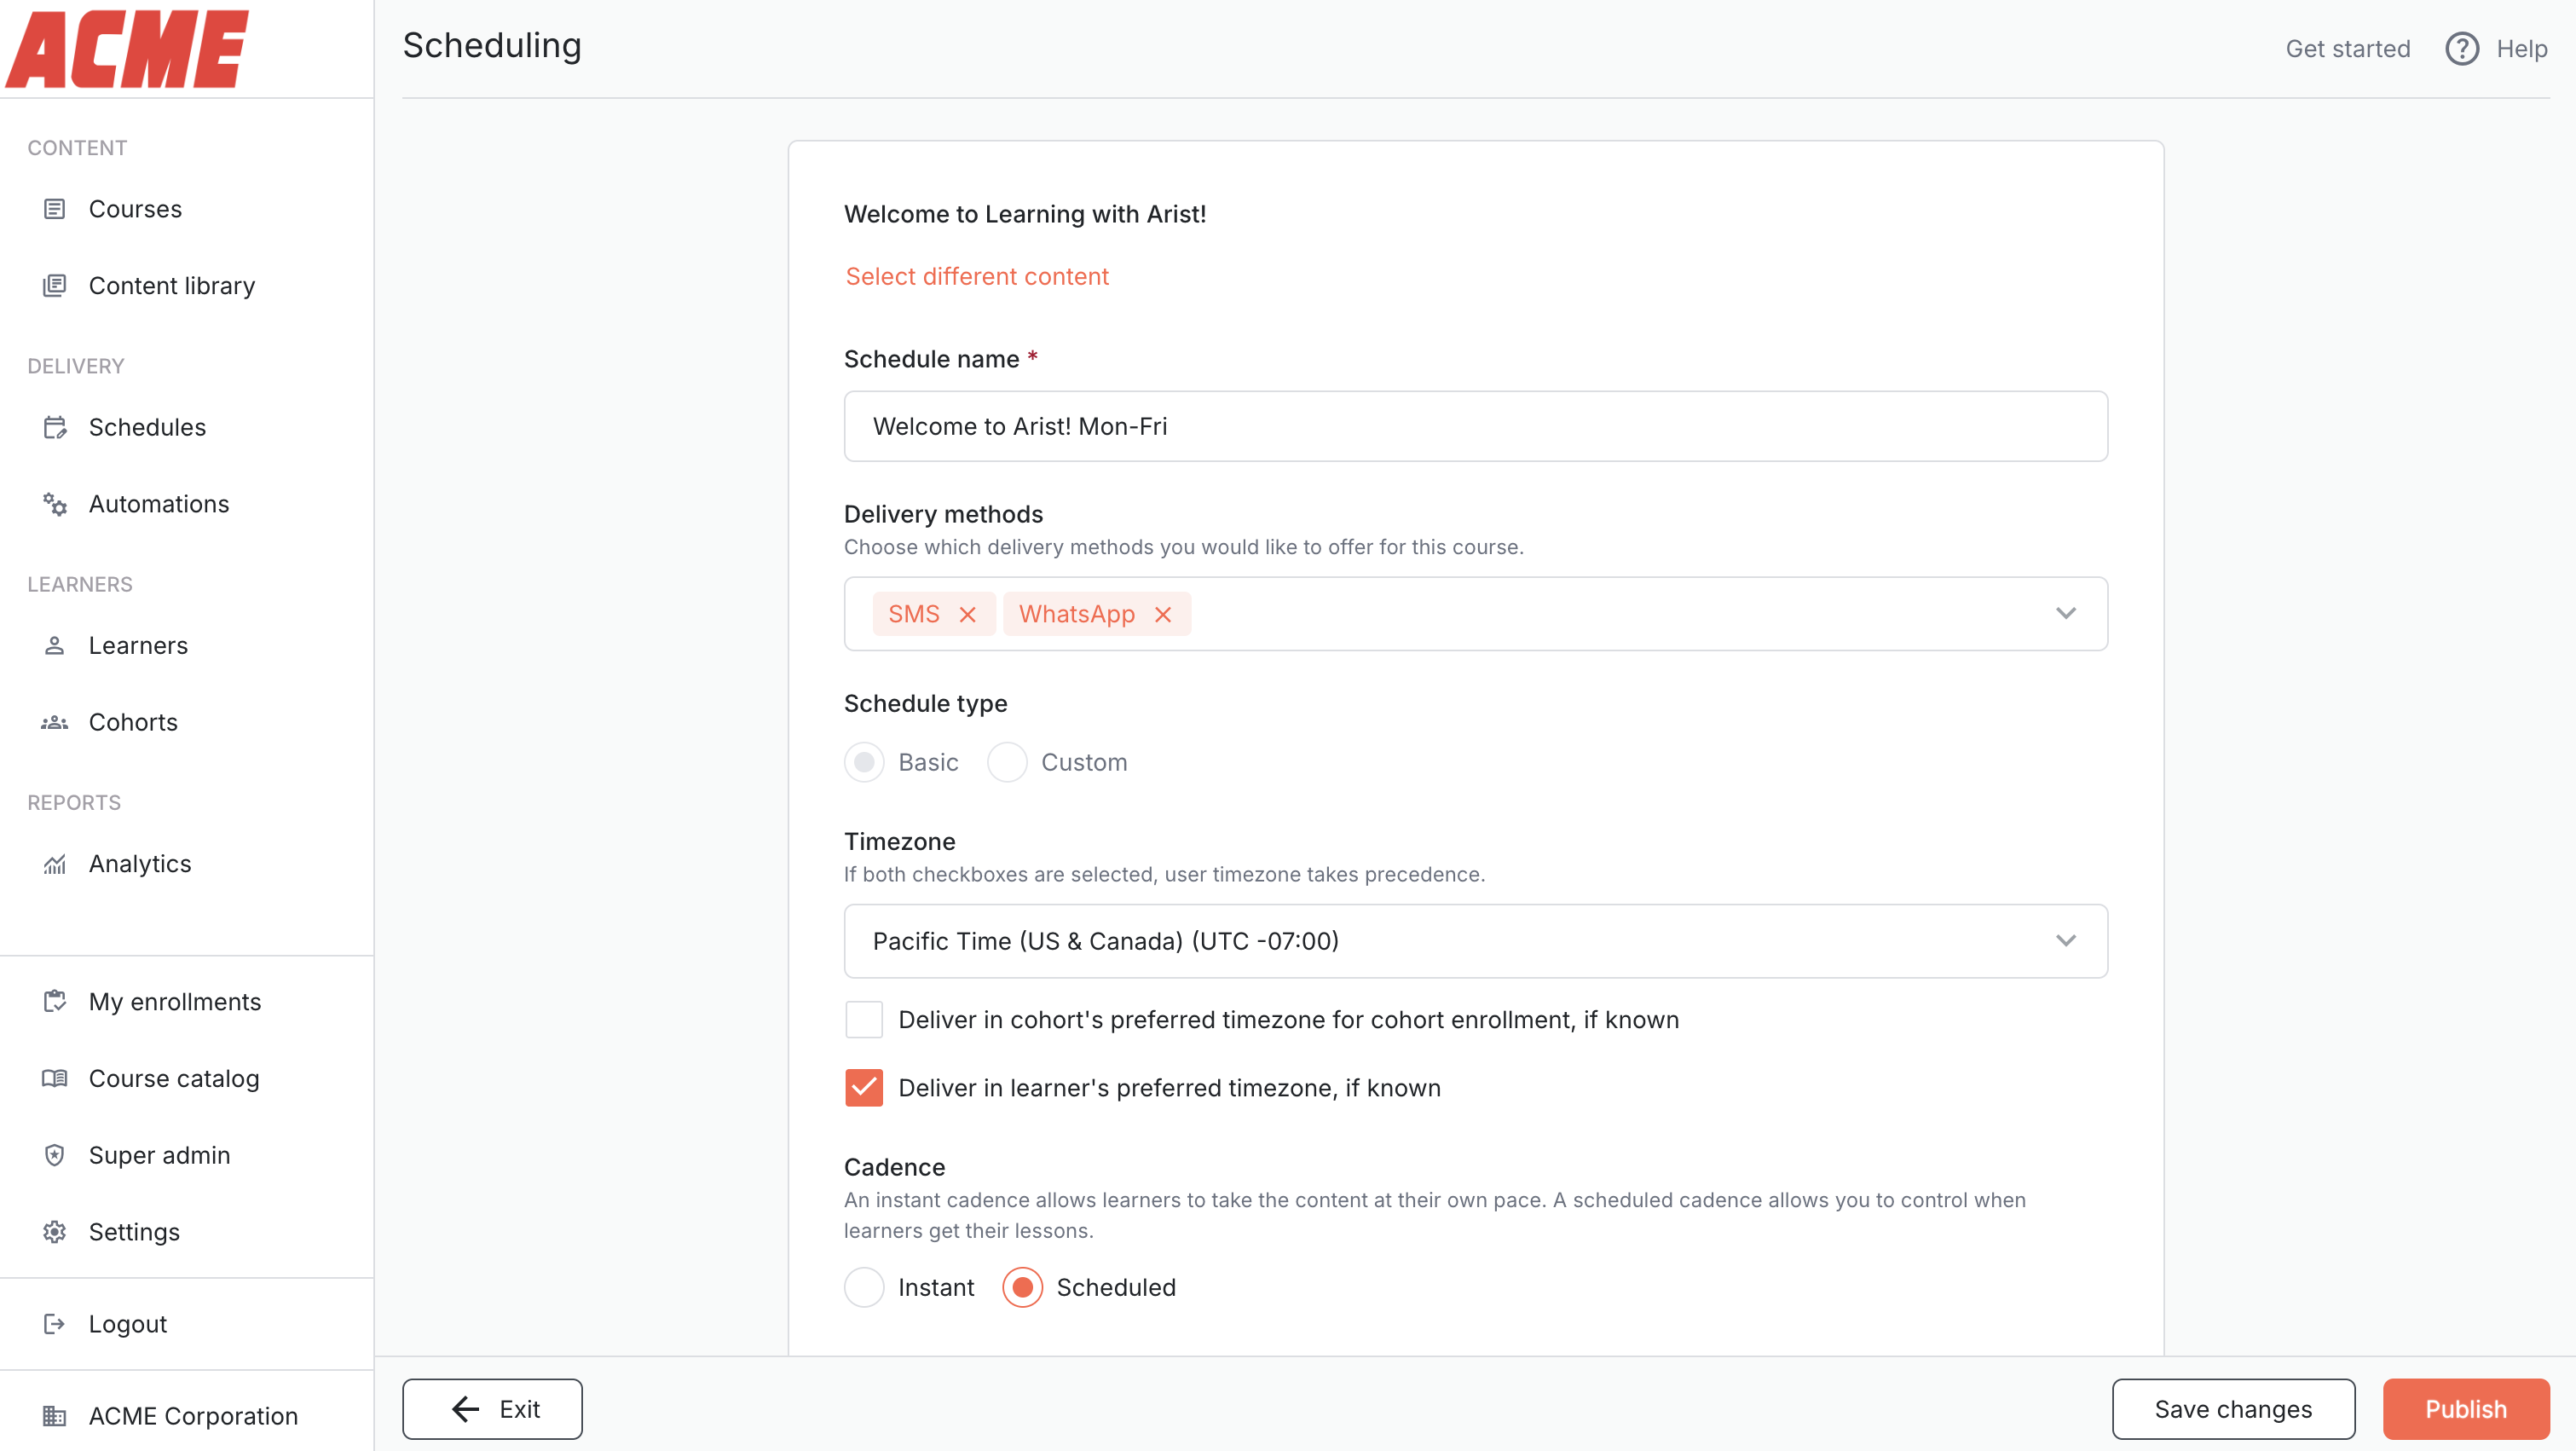Click the Delivery methods label
Screen dimensions: 2576x1451
pyautogui.click(x=943, y=514)
